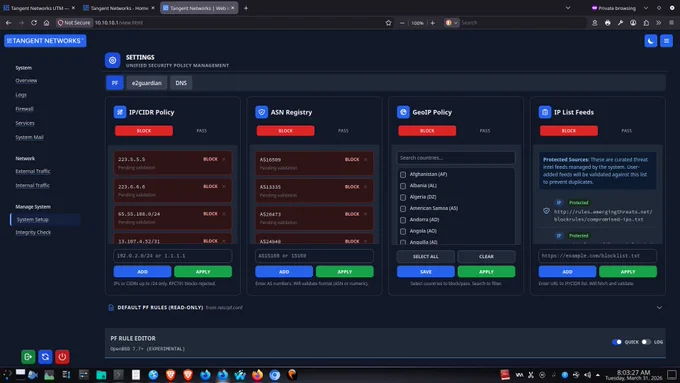Switch to the DNS tab

181,83
